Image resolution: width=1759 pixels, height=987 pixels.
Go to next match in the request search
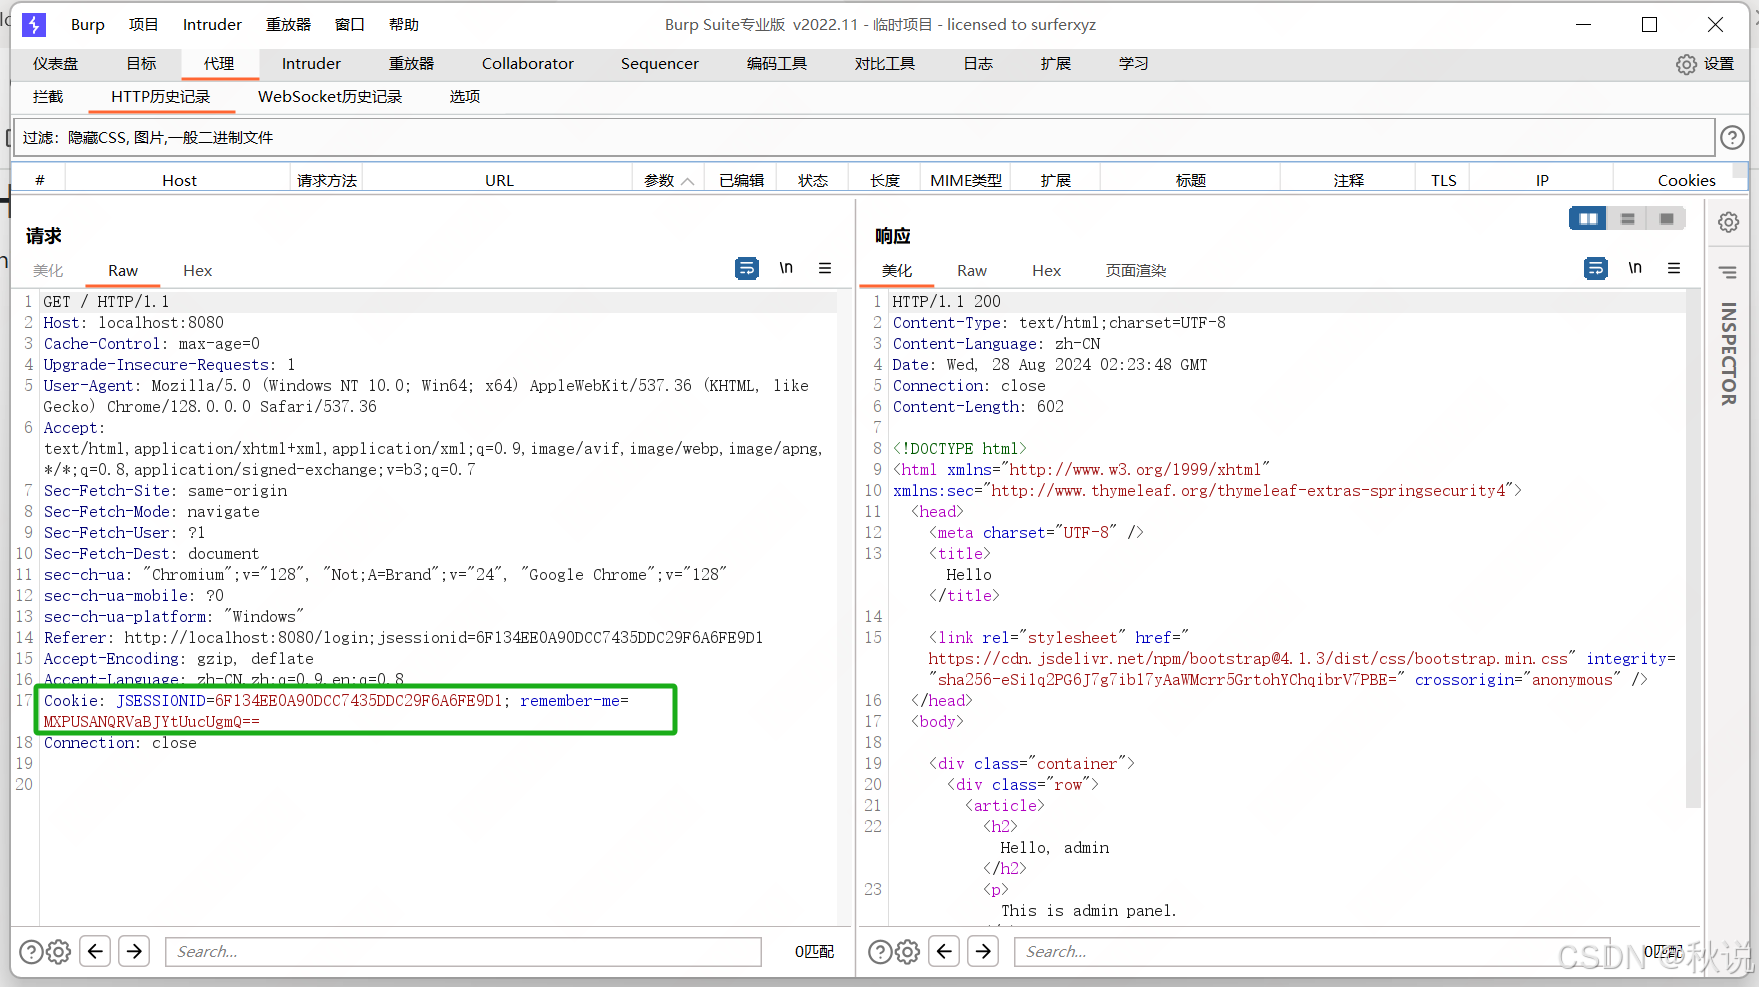point(134,950)
